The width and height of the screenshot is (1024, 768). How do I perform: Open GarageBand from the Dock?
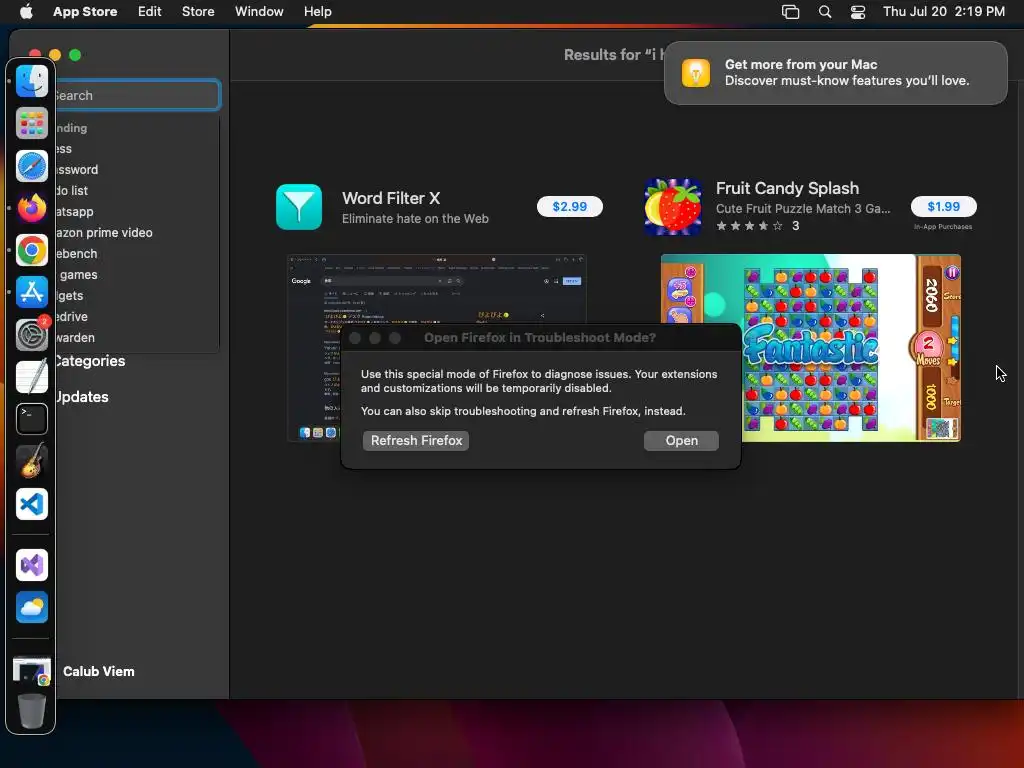coord(31,461)
